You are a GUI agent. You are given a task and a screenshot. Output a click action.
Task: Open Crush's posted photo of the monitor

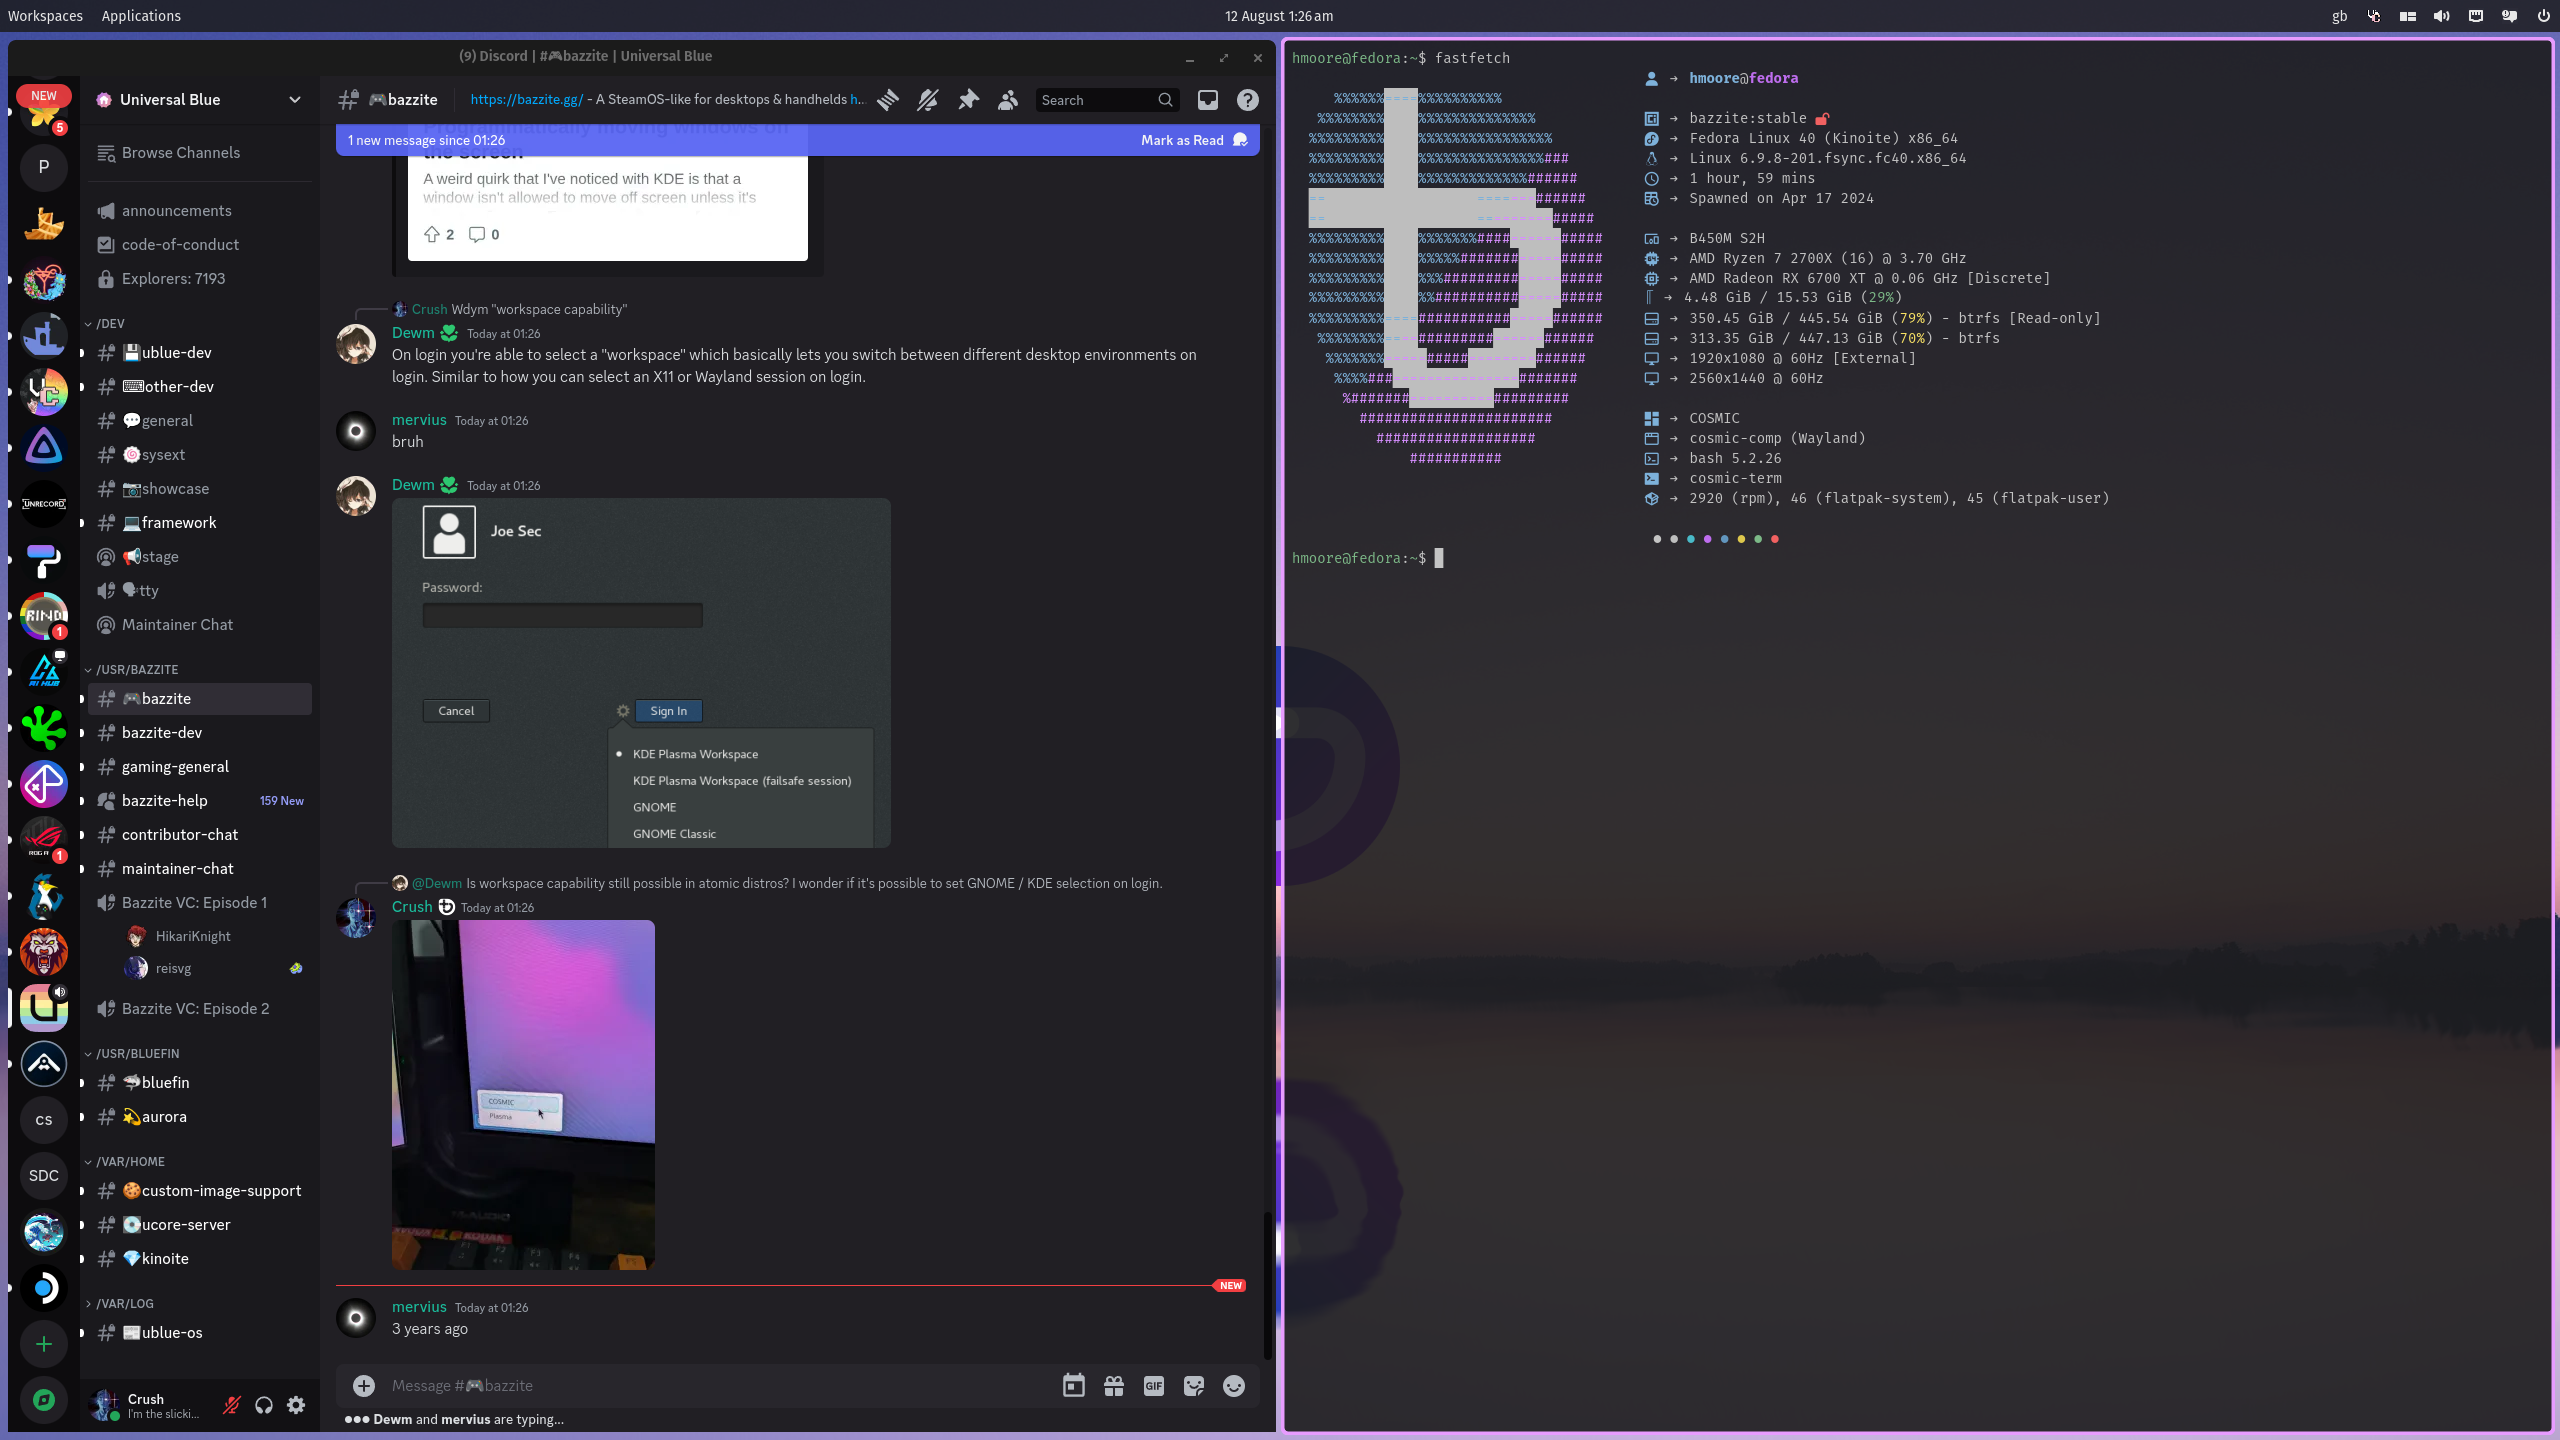(x=523, y=1094)
